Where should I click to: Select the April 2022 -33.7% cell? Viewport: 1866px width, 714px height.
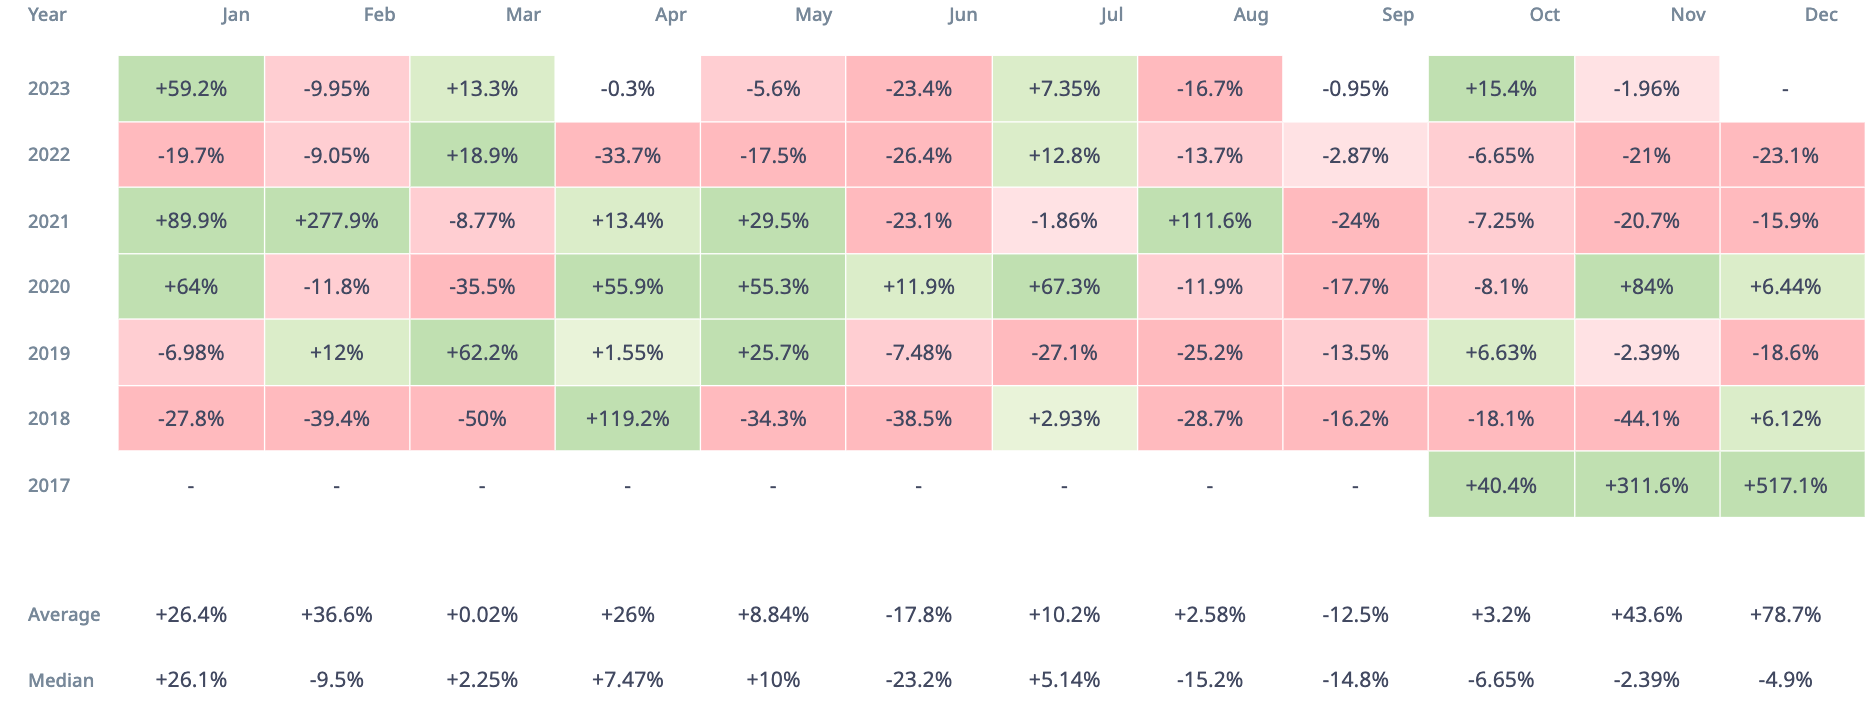tap(627, 155)
